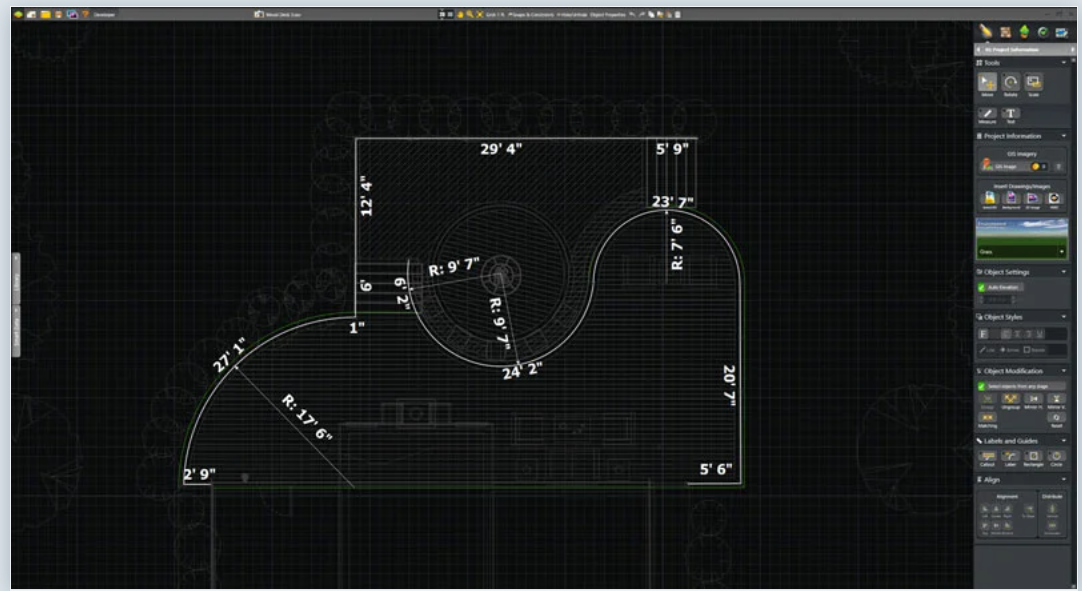Click the 20' 7" dimension label
This screenshot has width=1082, height=591.
pos(729,385)
